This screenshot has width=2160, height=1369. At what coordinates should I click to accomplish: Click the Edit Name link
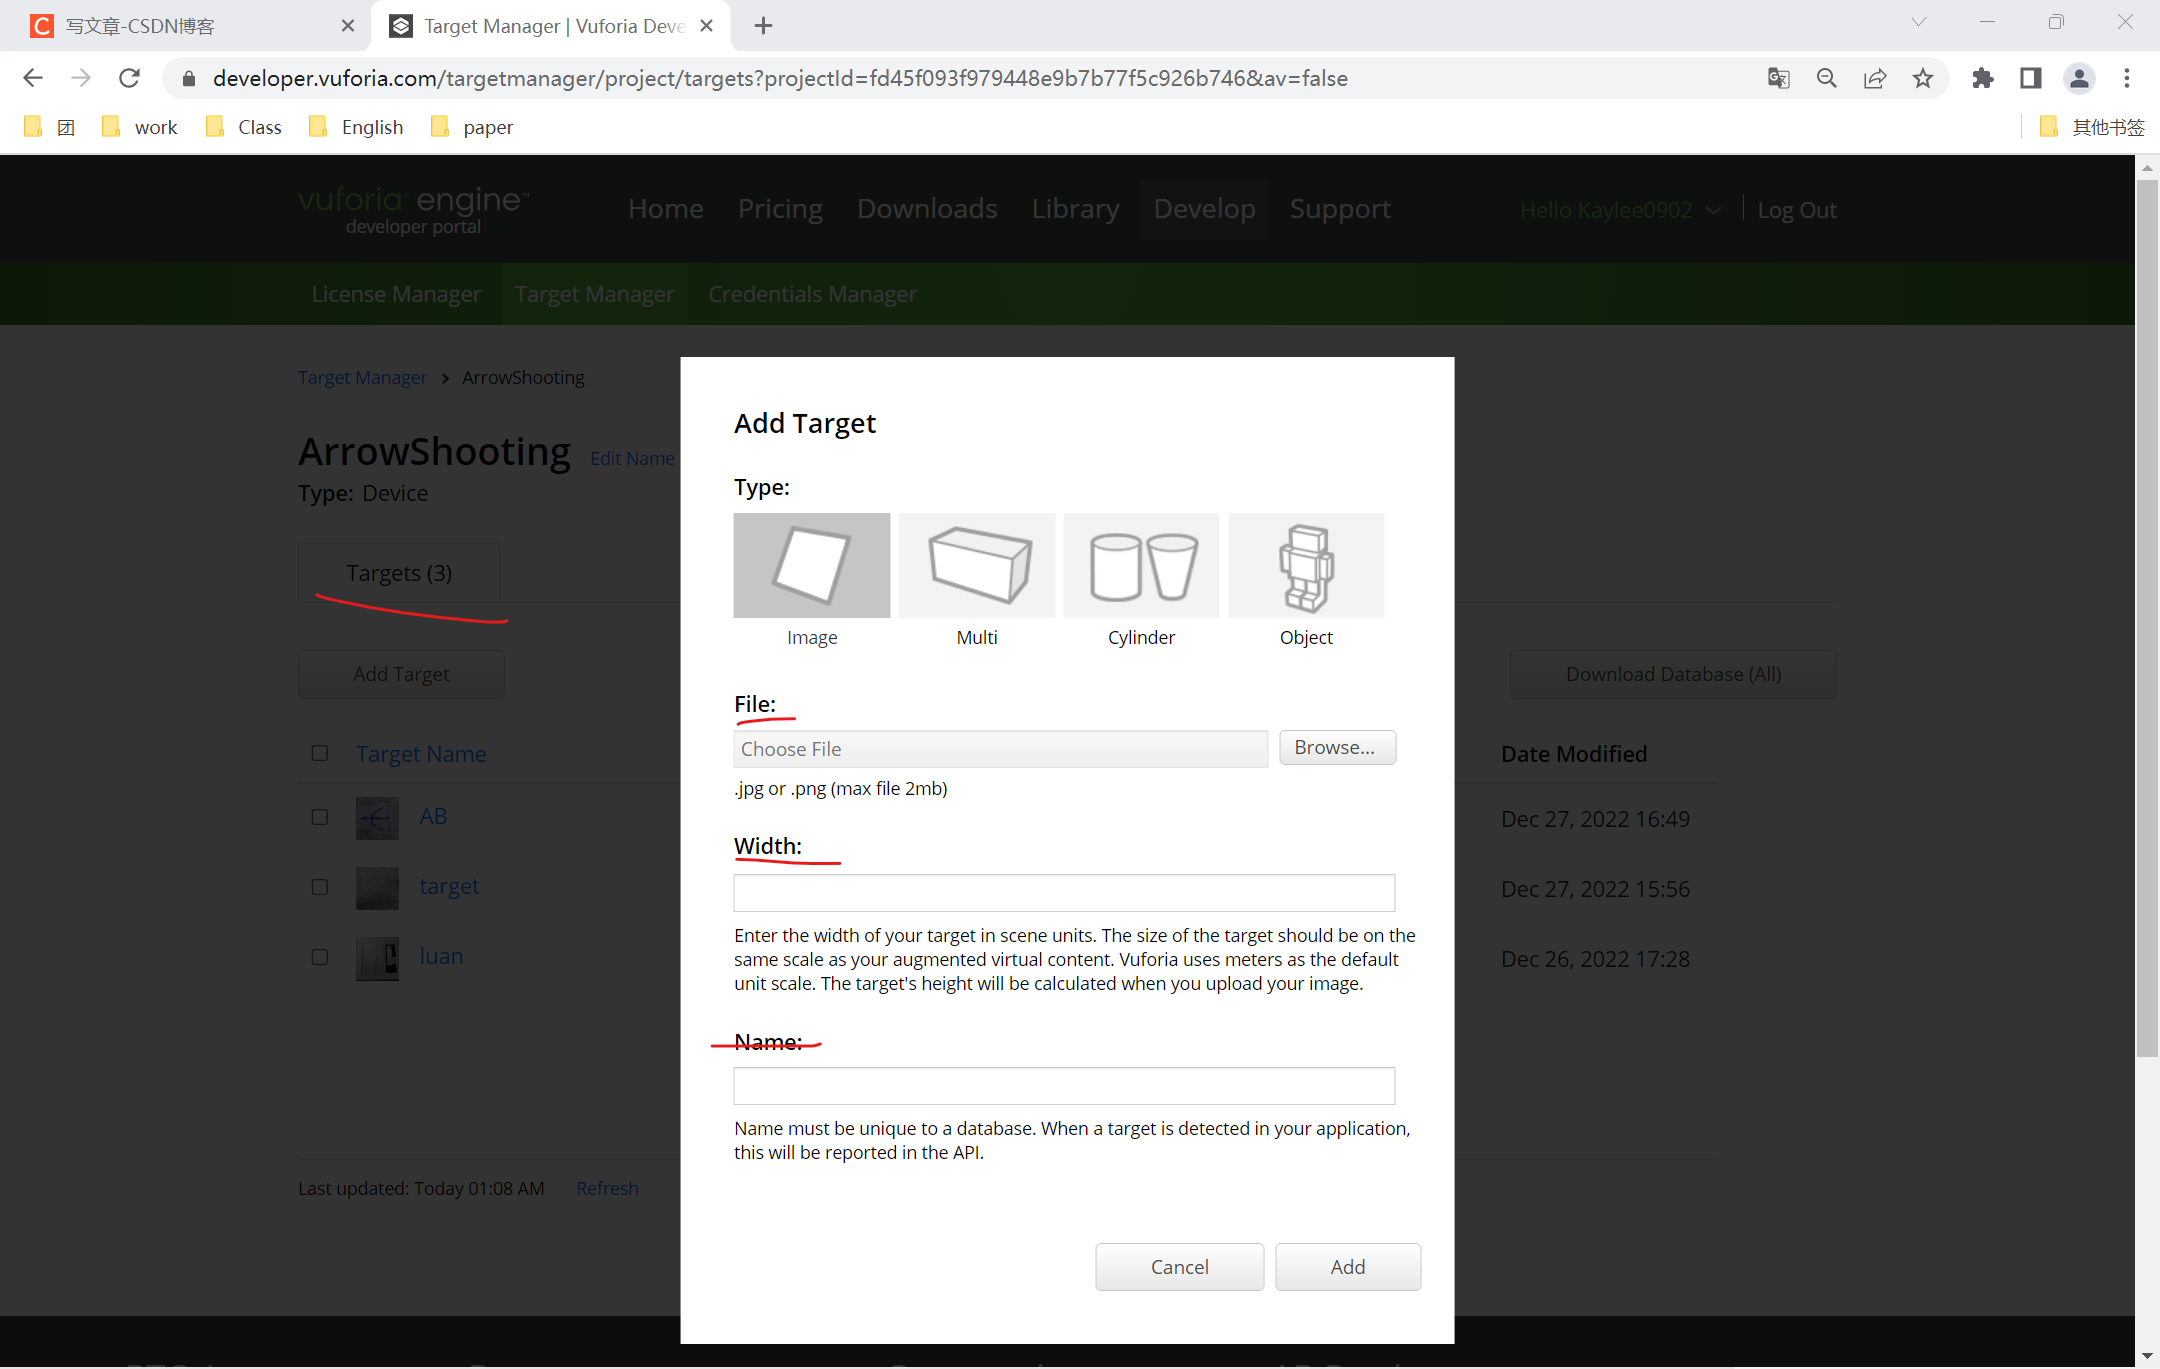(x=632, y=458)
